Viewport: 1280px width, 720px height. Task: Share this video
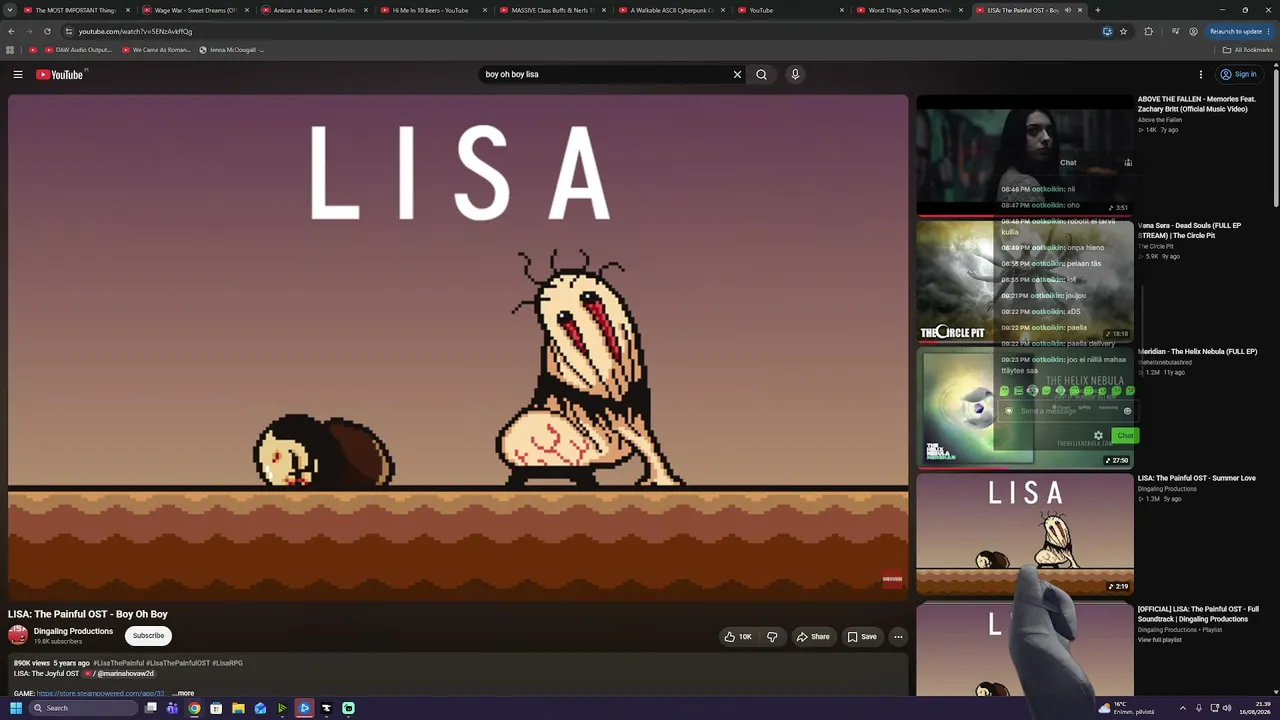813,637
